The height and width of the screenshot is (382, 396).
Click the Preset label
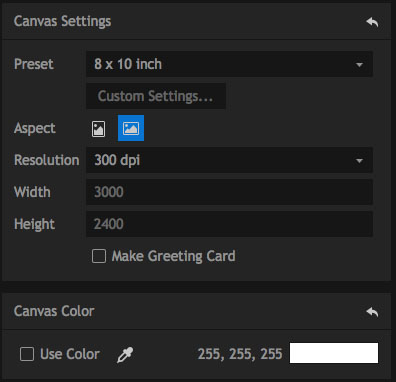(34, 64)
